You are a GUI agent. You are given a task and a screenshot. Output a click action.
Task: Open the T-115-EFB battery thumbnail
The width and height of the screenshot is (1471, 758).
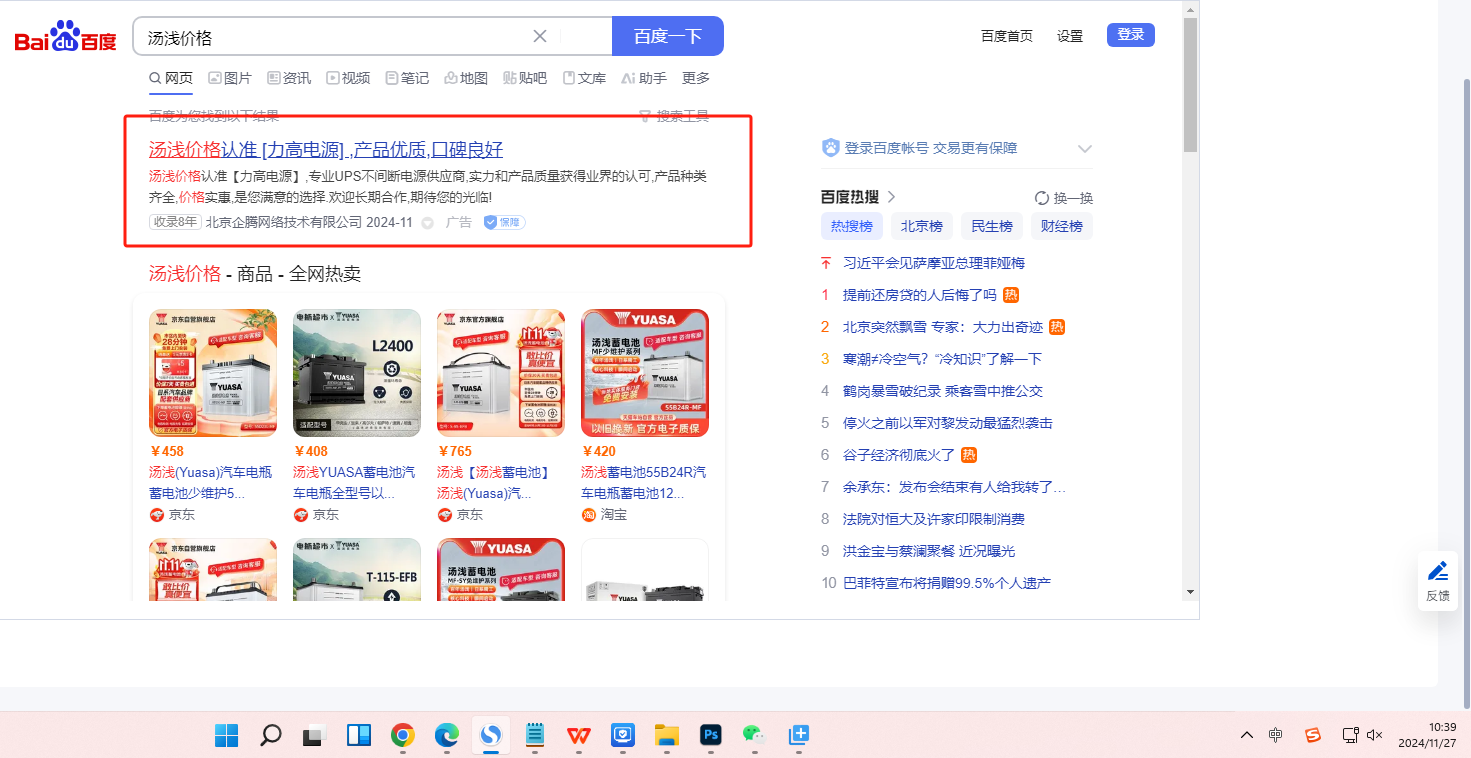(x=357, y=570)
